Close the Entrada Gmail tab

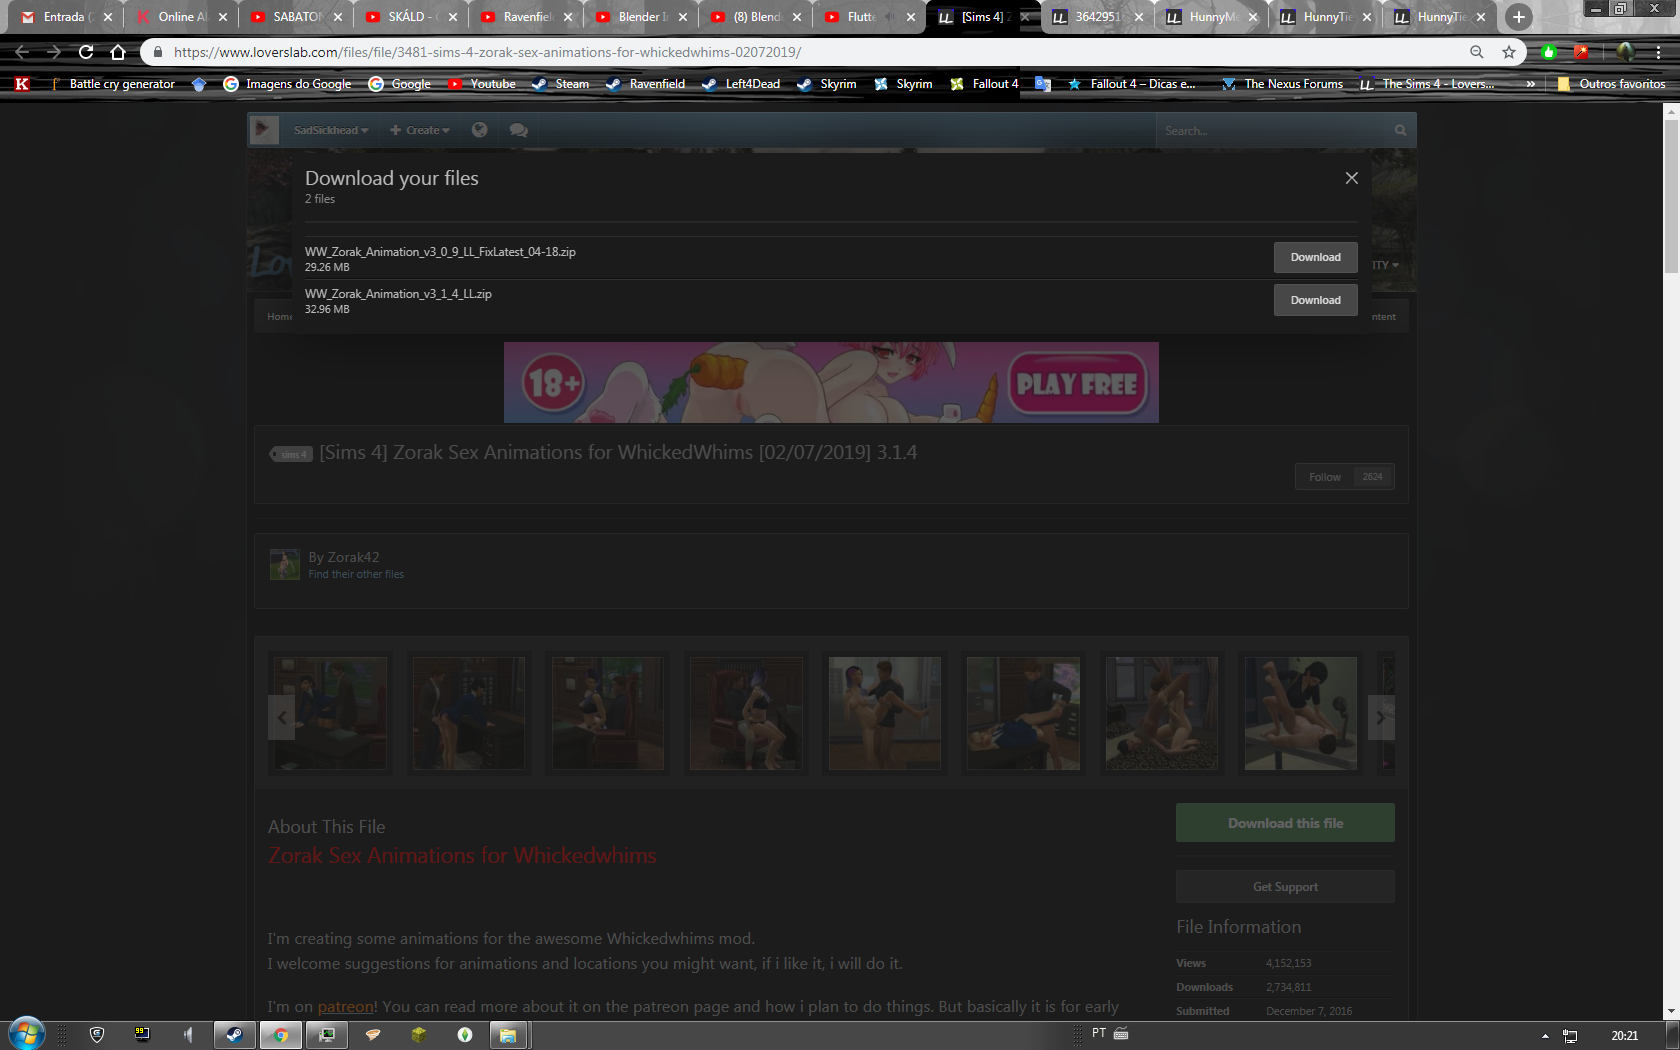point(108,17)
